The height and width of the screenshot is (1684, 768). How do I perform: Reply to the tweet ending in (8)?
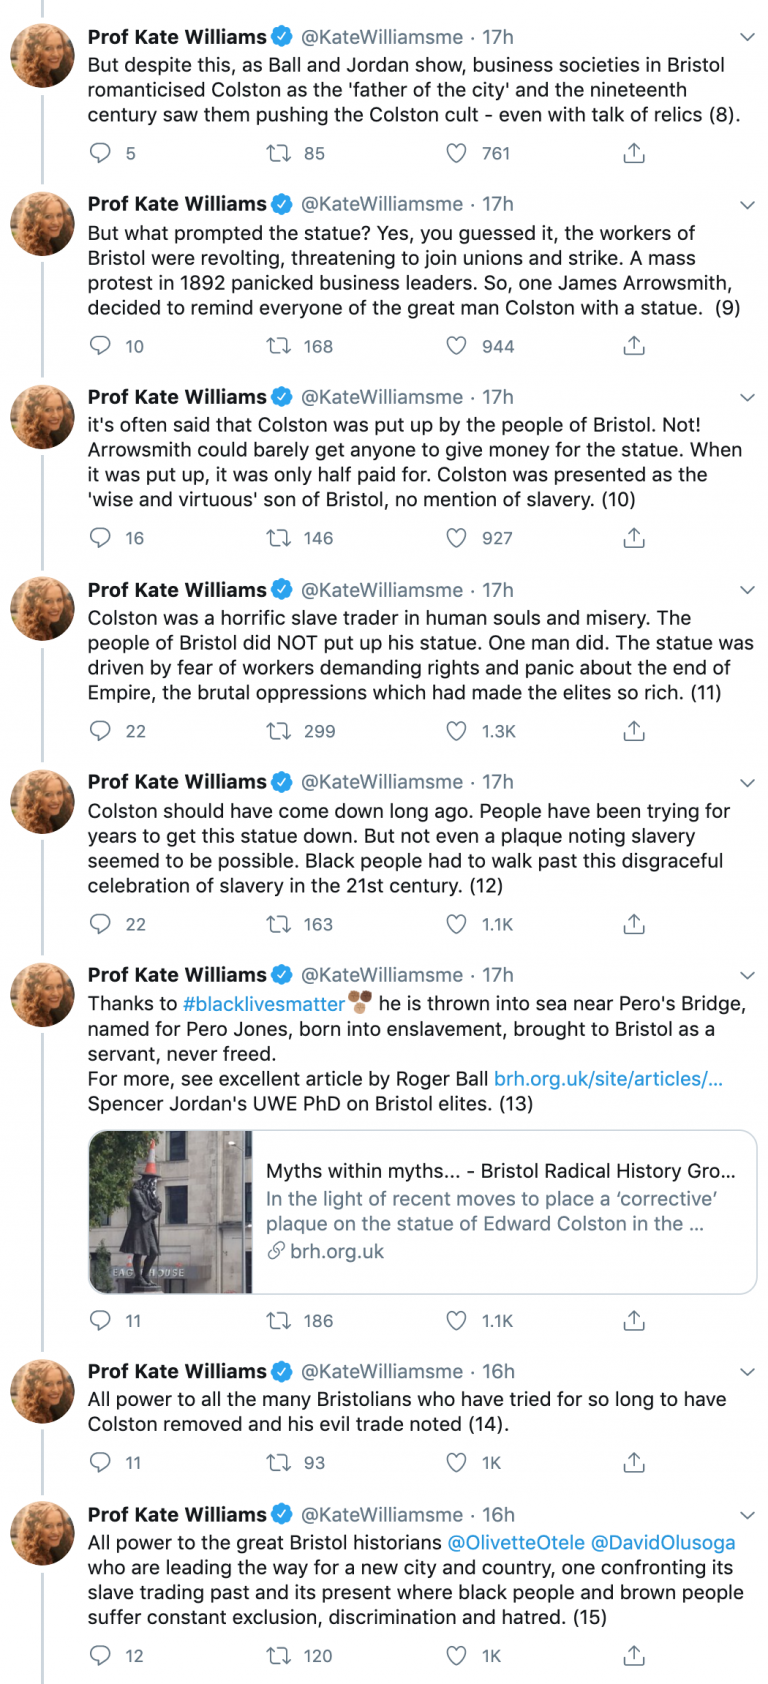click(101, 153)
